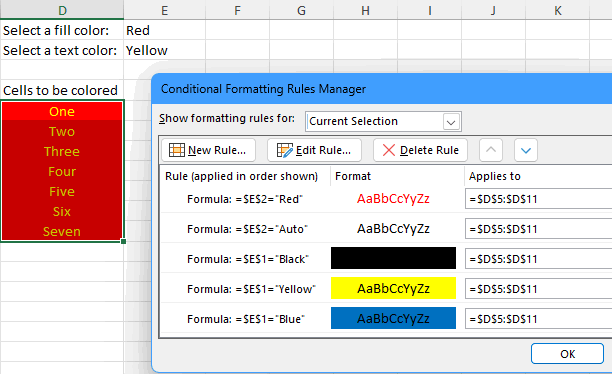
Task: Select the =$E$1="Black" formula rule
Action: [x=248, y=259]
